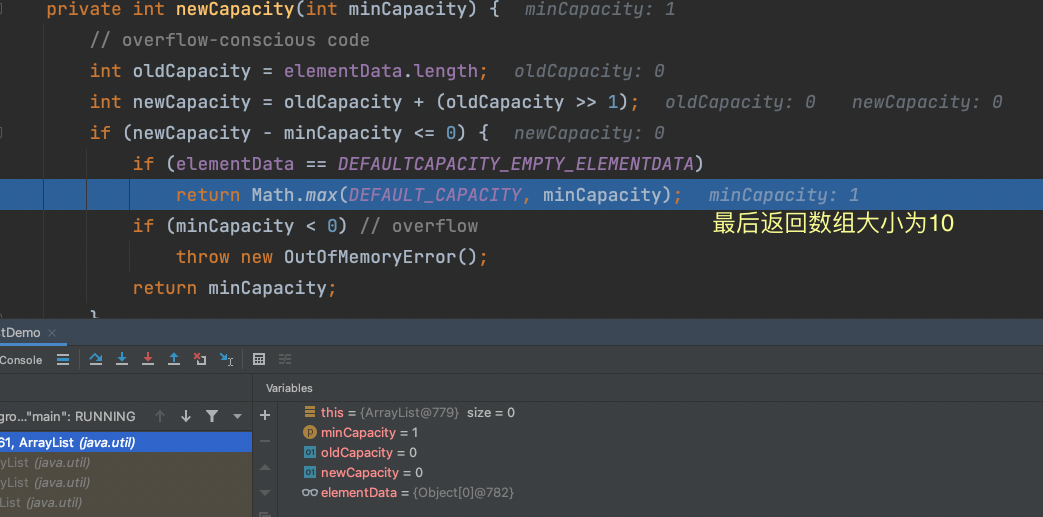Open the thread selector dropdown arrow
This screenshot has height=517, width=1043.
pyautogui.click(x=237, y=417)
